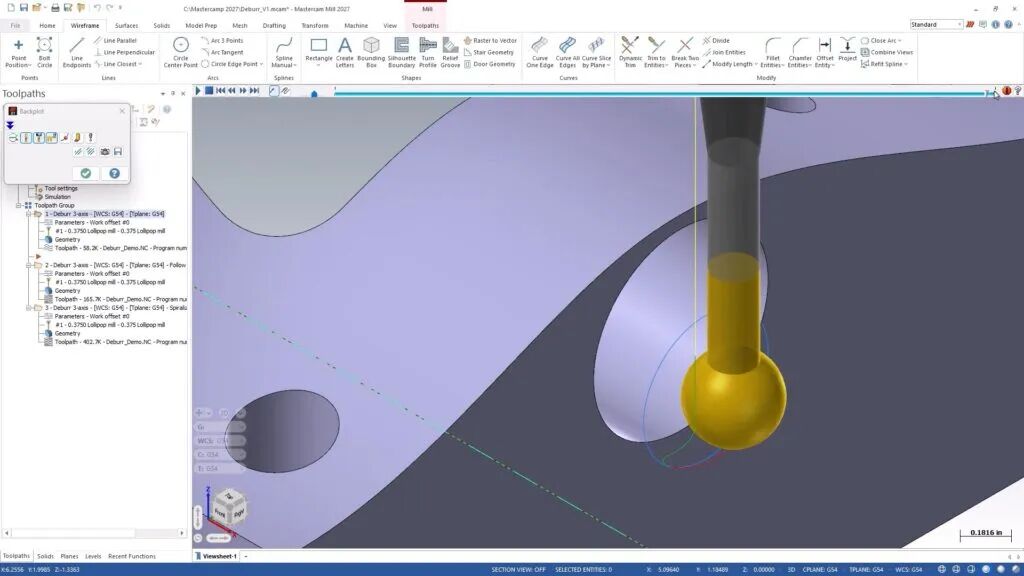Select the Project tool

coord(847,50)
